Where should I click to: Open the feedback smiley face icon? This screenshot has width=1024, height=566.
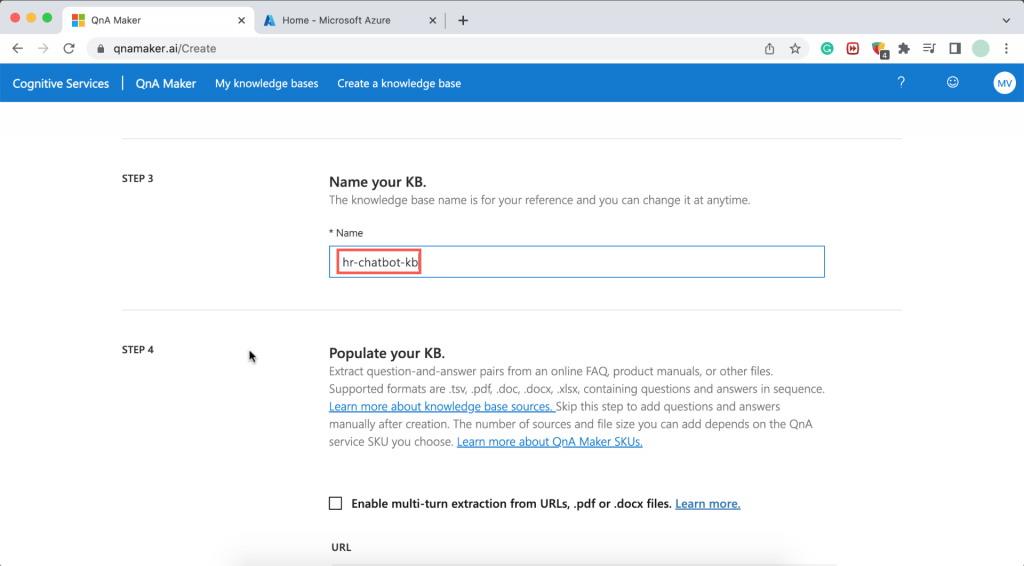pos(953,82)
